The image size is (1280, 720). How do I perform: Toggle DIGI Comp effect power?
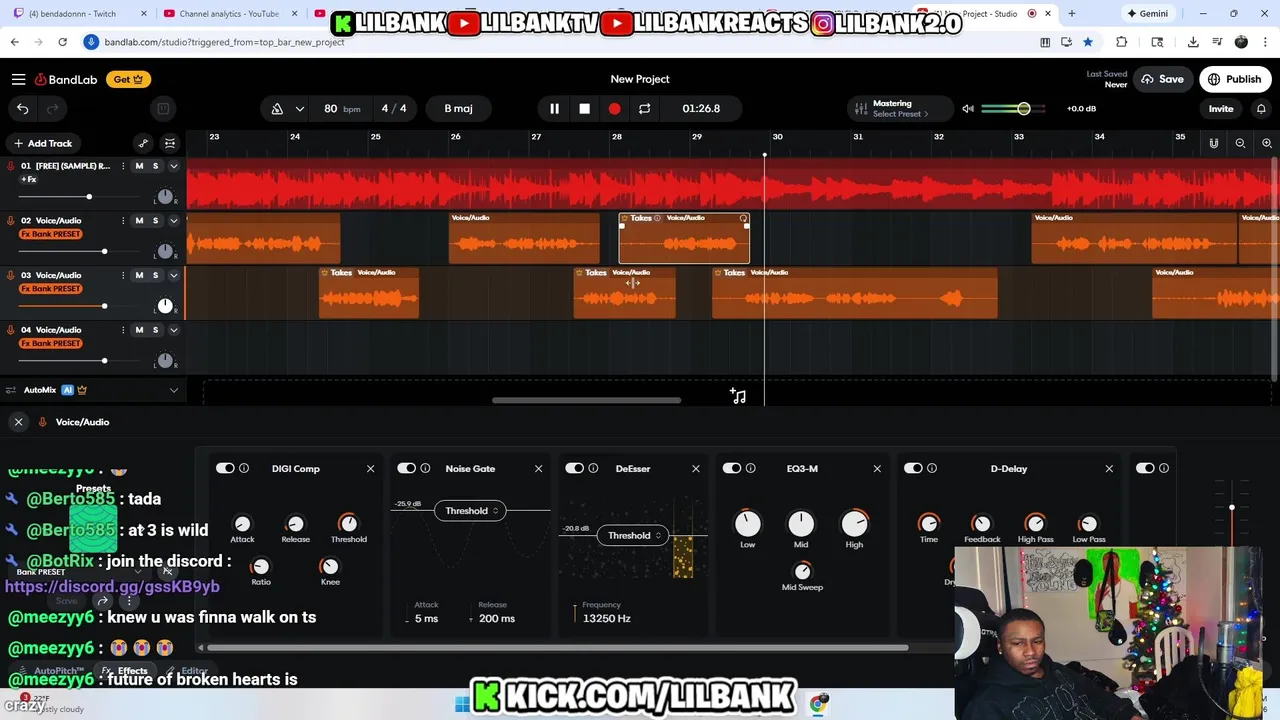(x=224, y=468)
